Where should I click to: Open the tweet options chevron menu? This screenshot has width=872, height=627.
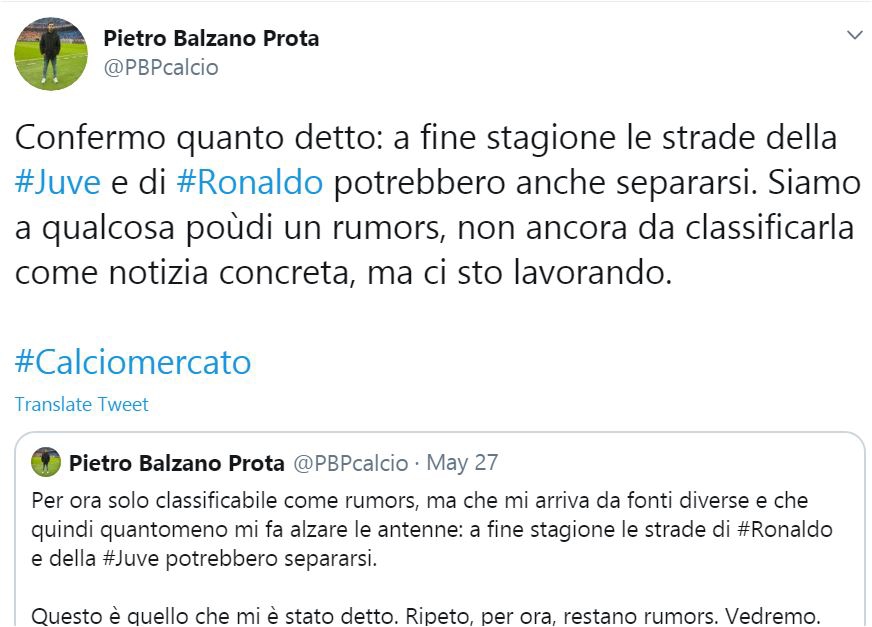854,36
